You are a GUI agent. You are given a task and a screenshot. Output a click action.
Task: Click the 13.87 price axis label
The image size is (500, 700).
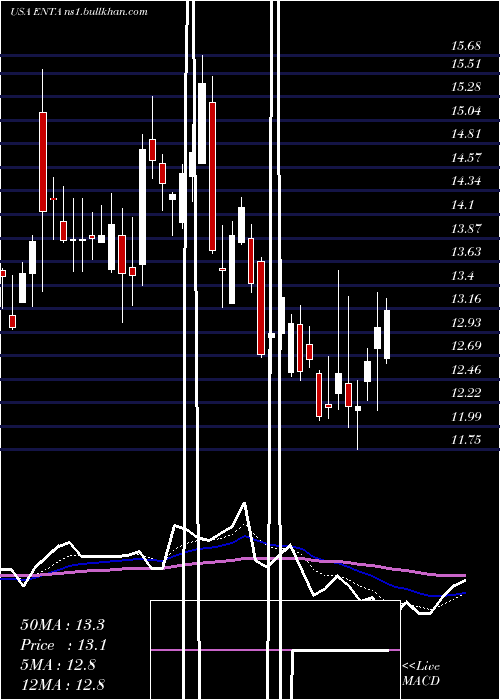466,229
